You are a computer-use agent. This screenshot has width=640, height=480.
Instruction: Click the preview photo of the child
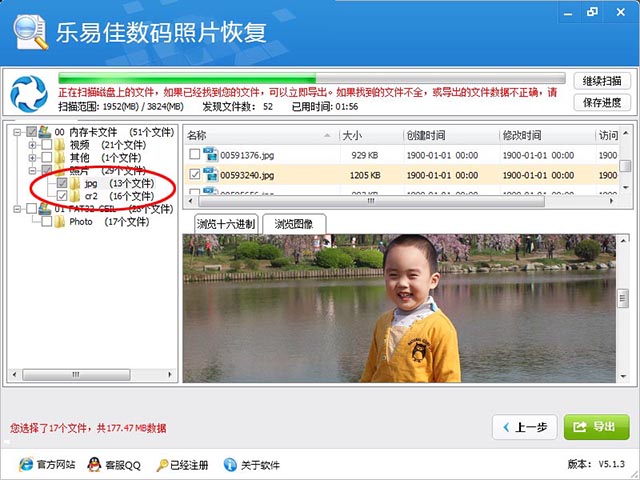tap(399, 308)
